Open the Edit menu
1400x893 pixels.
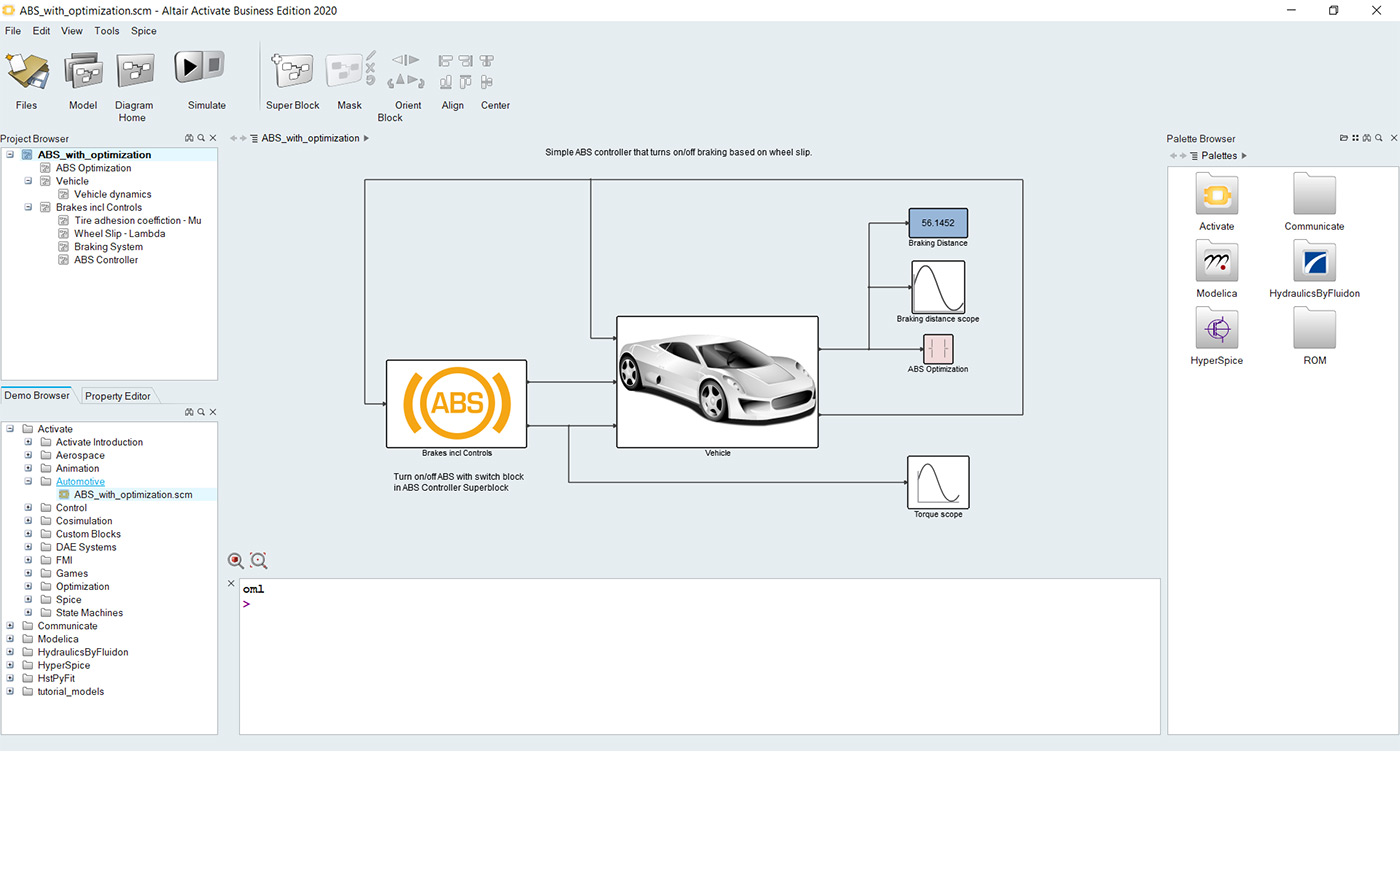pos(41,31)
